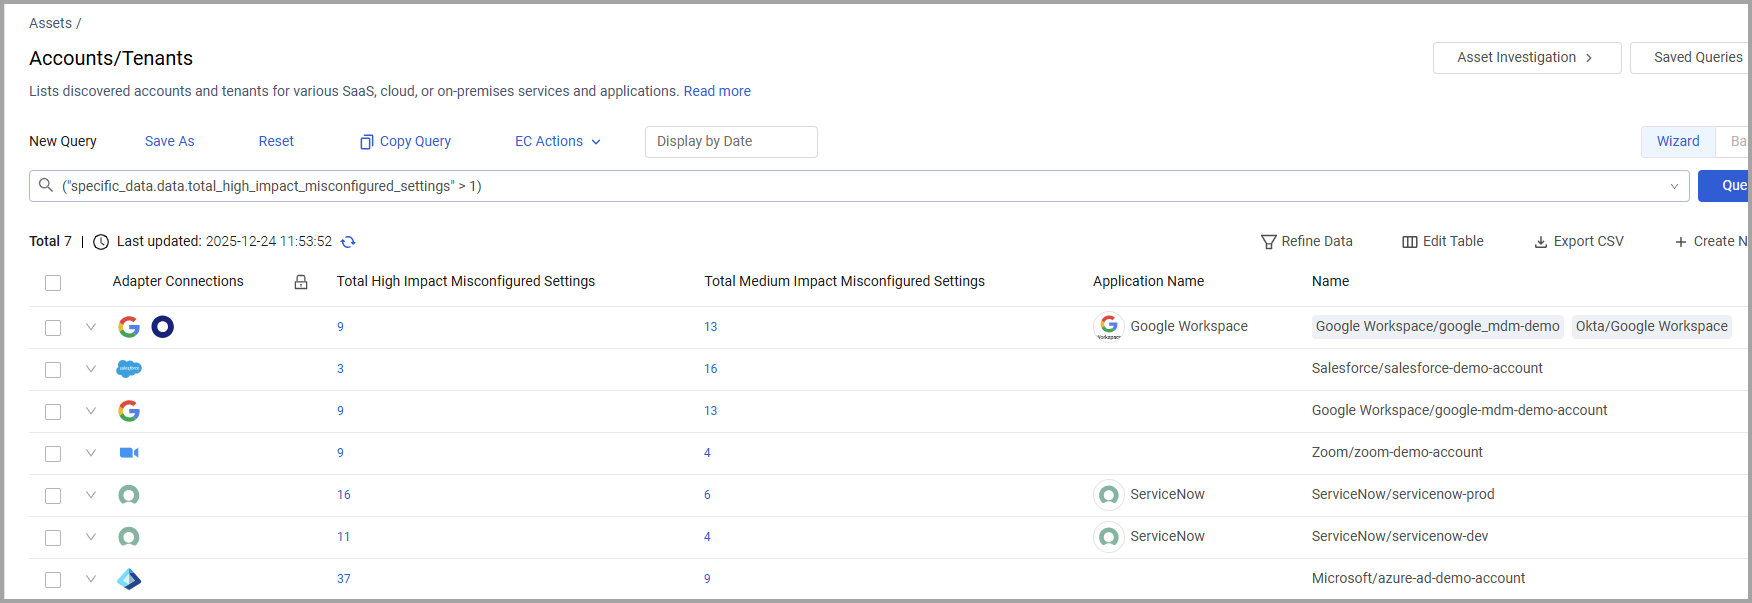Click the Save As button

pyautogui.click(x=169, y=142)
